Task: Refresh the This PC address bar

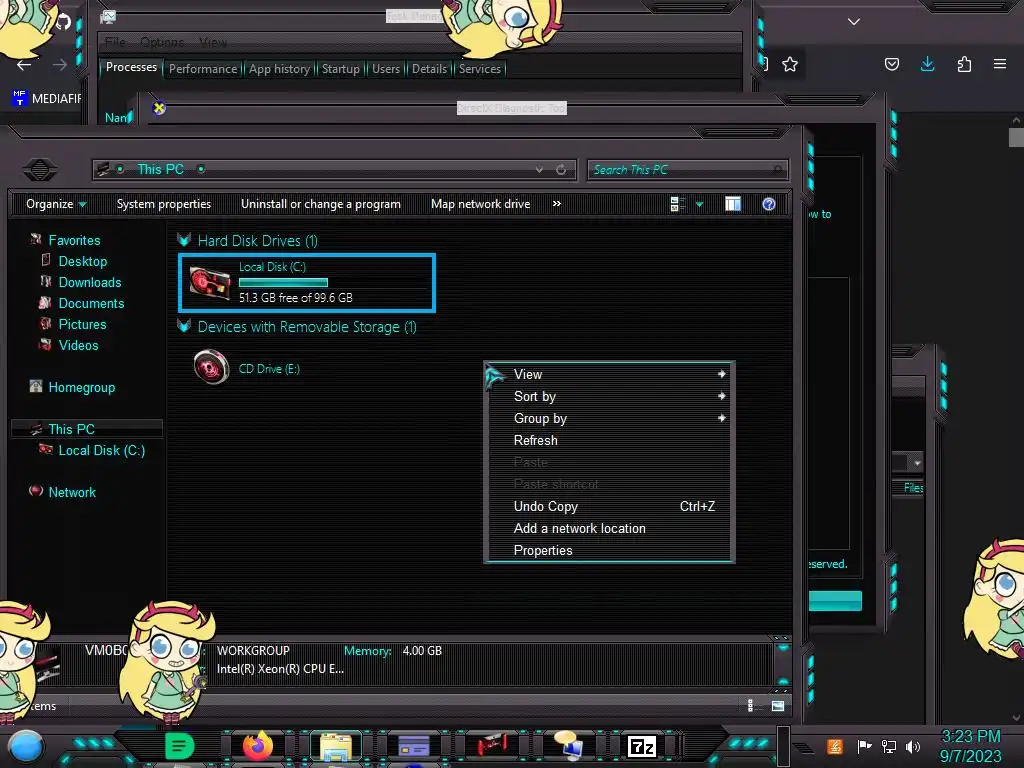Action: click(x=561, y=170)
